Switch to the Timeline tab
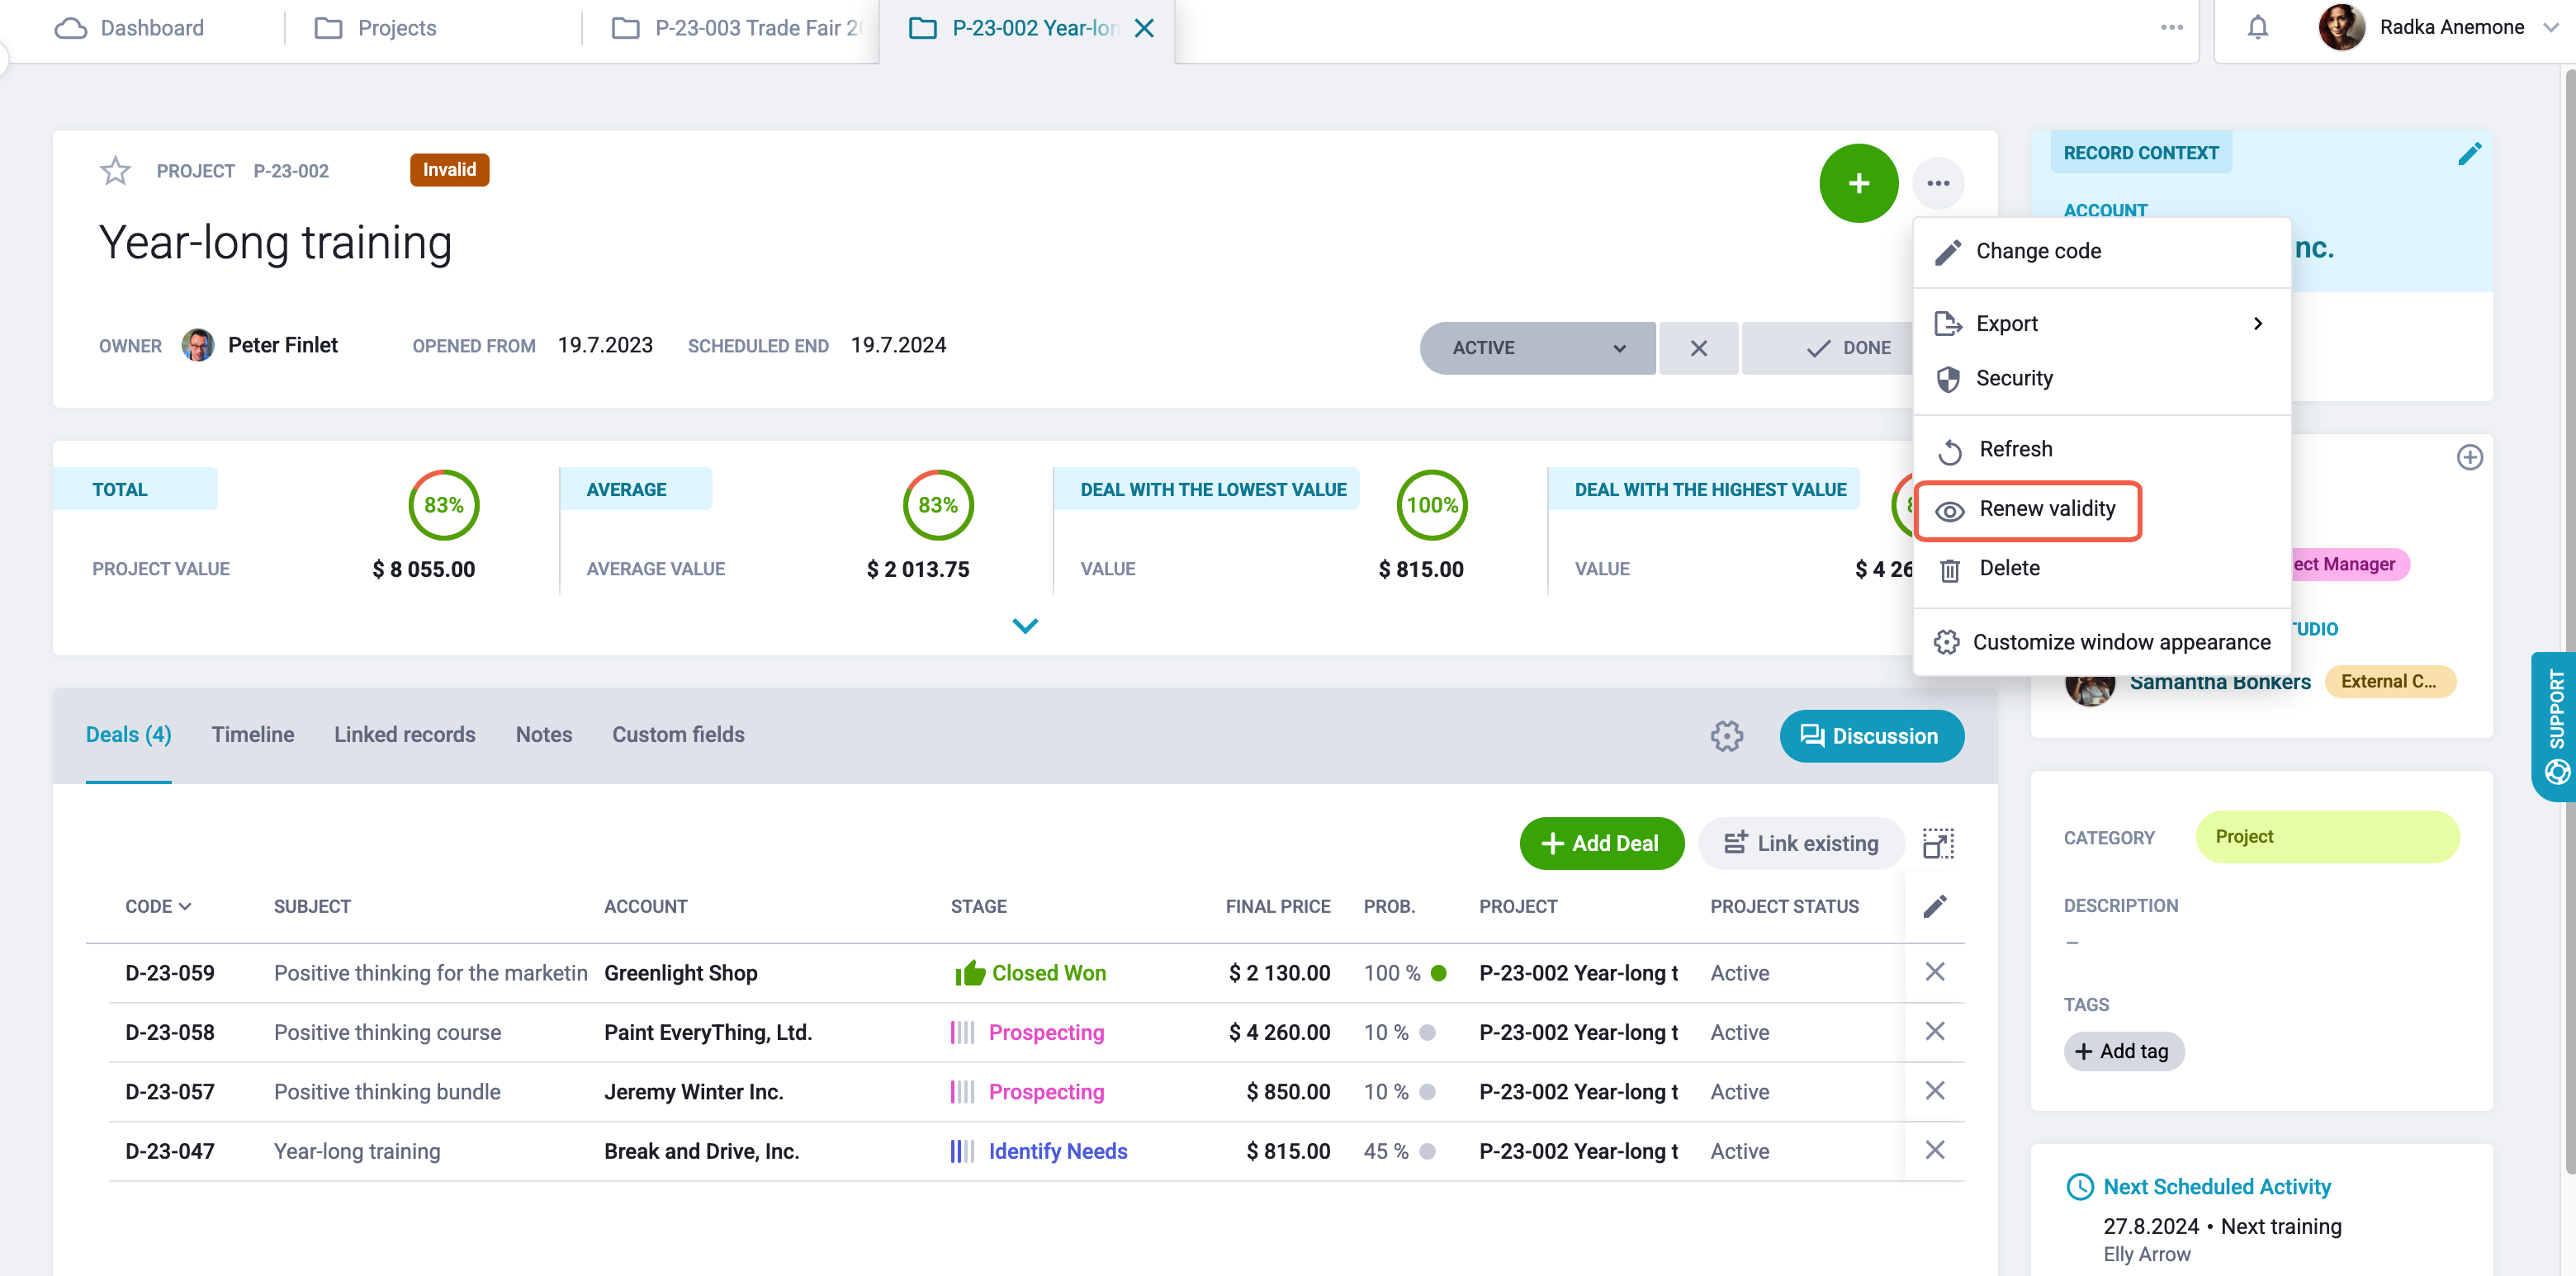This screenshot has width=2576, height=1276. 252,734
